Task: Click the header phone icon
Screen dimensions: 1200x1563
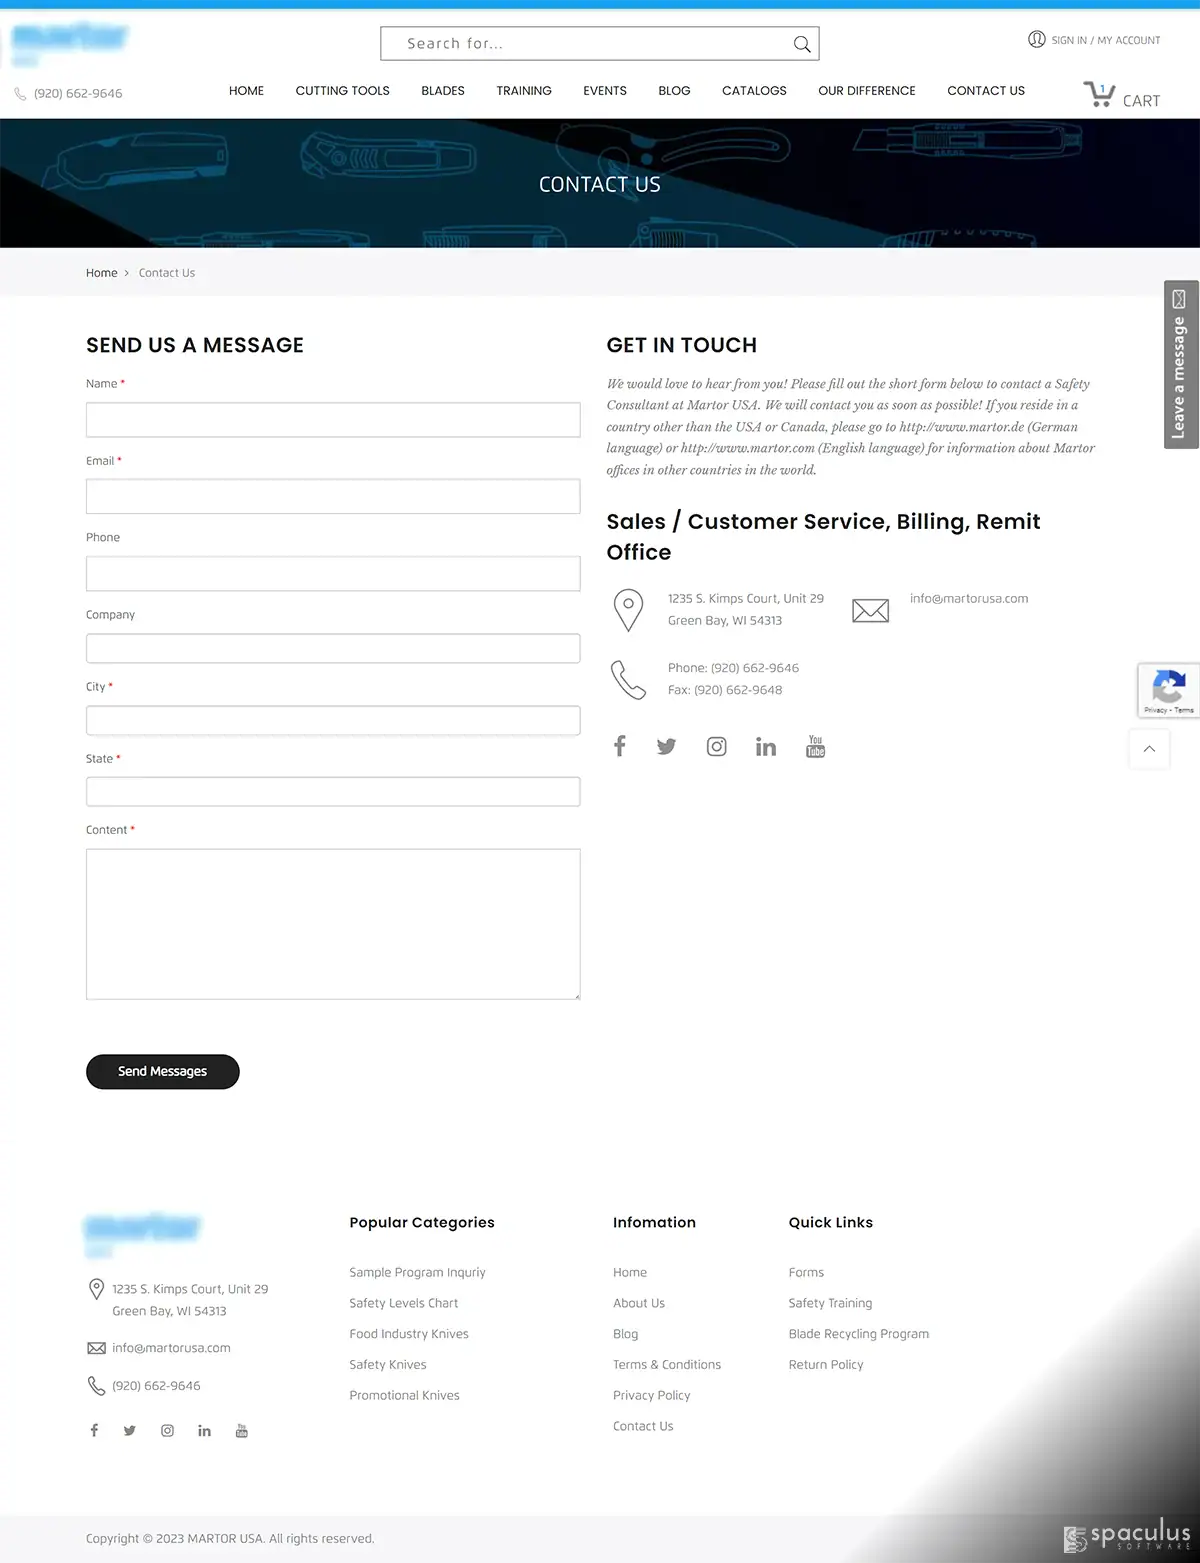Action: 20,94
